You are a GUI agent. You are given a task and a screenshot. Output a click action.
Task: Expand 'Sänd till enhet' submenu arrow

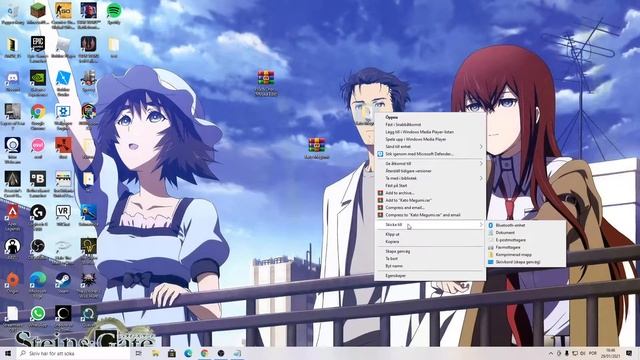point(481,147)
